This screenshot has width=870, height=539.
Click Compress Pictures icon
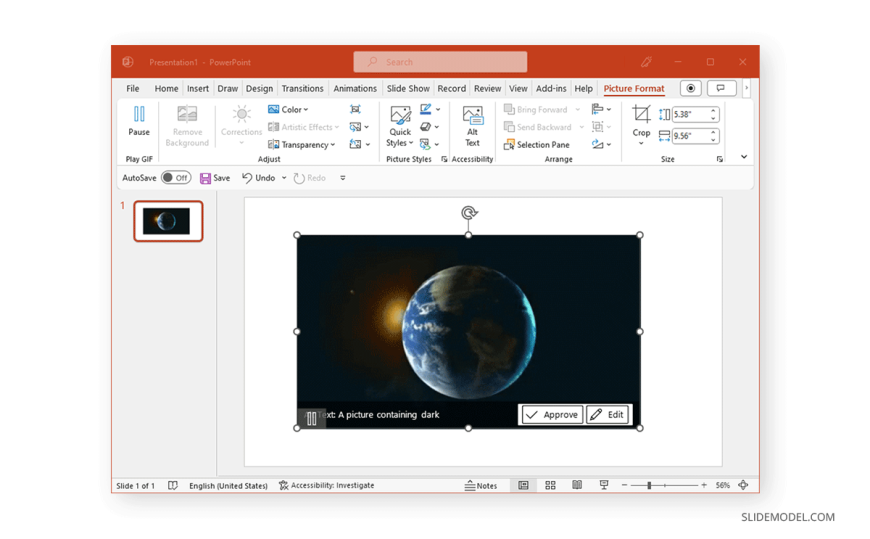coord(355,109)
